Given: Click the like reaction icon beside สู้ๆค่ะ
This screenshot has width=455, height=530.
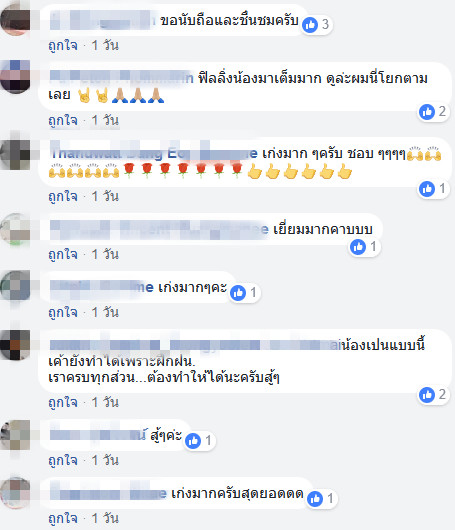Looking at the screenshot, I should pyautogui.click(x=193, y=441).
